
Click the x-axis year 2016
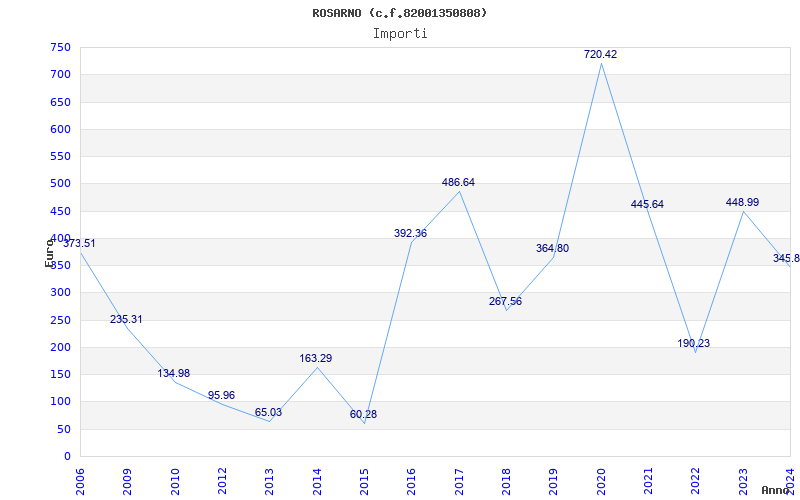click(412, 482)
